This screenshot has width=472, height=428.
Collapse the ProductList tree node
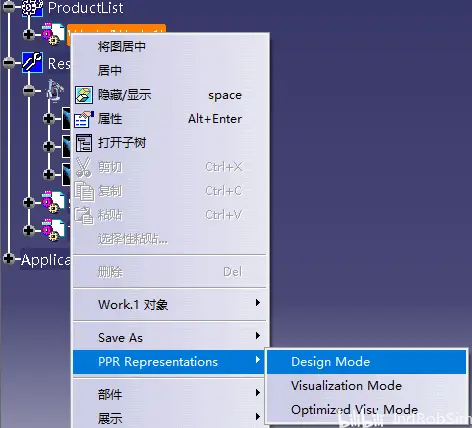pos(9,7)
